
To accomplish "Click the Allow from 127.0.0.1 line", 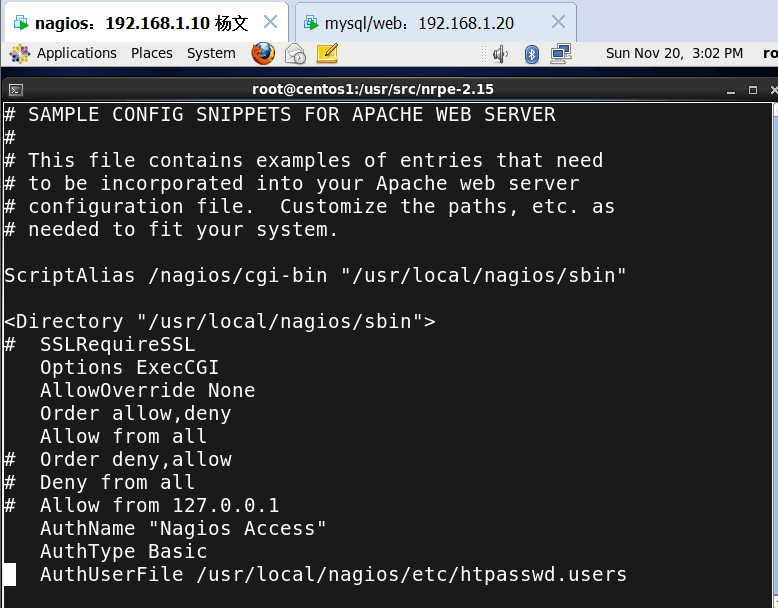I will [x=141, y=505].
